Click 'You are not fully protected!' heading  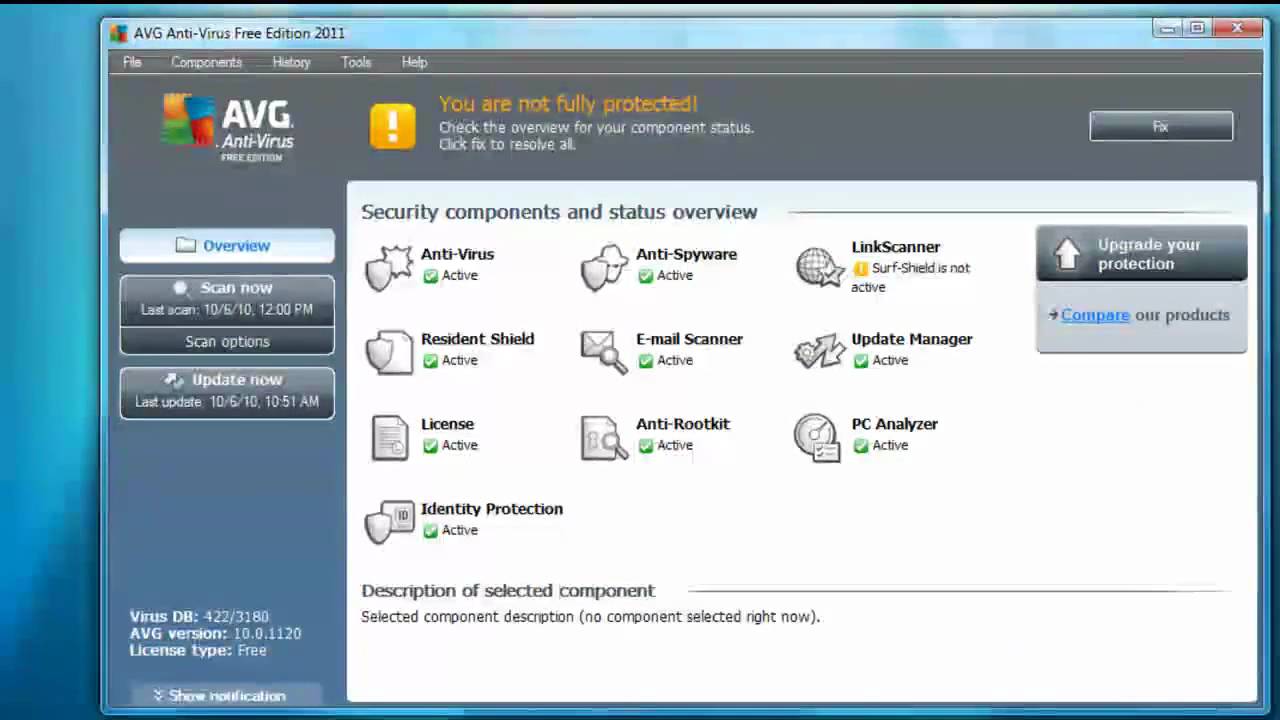tap(568, 104)
